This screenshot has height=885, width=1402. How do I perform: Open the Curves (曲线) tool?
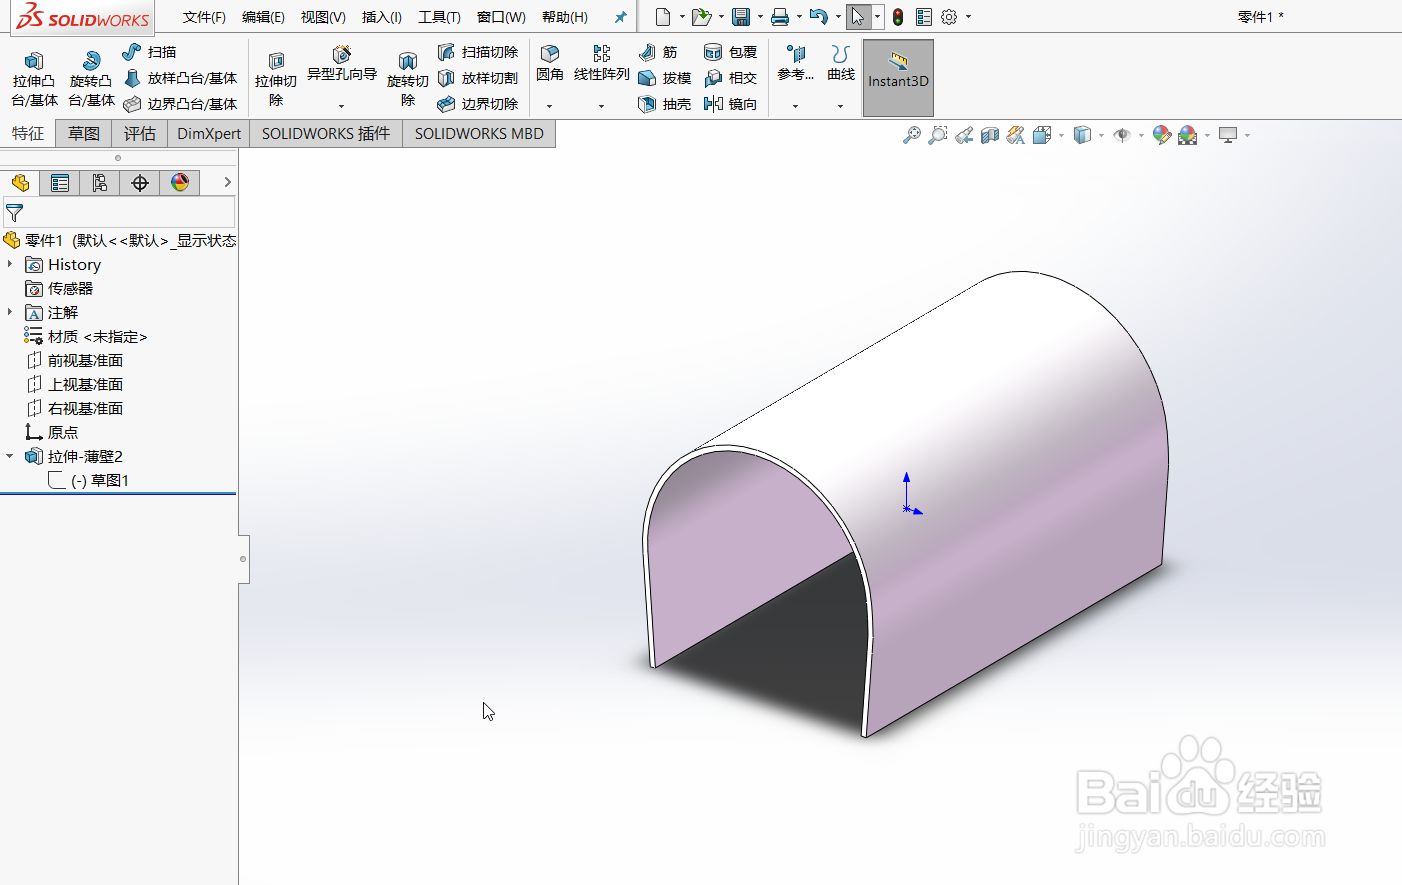click(x=841, y=63)
